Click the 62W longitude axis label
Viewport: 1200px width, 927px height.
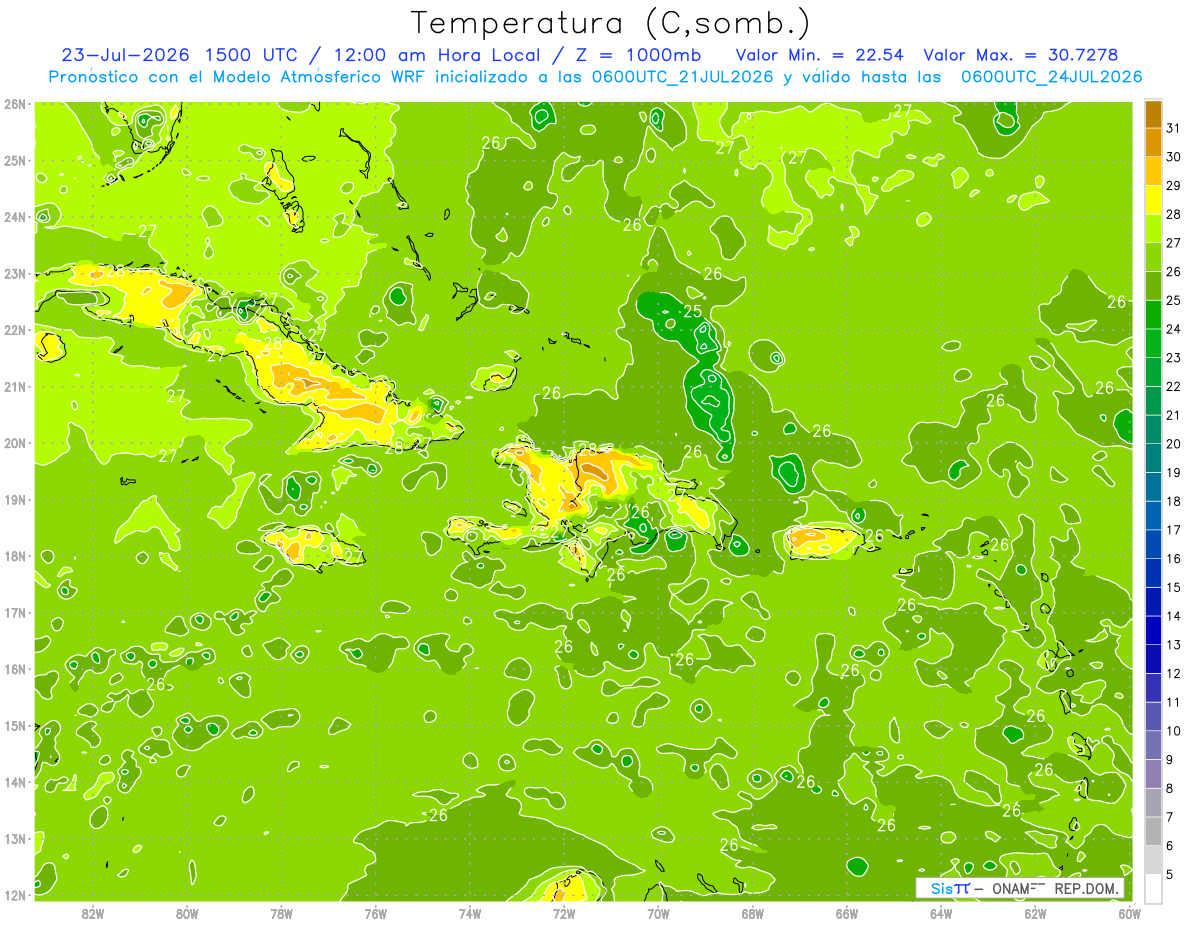click(1035, 913)
